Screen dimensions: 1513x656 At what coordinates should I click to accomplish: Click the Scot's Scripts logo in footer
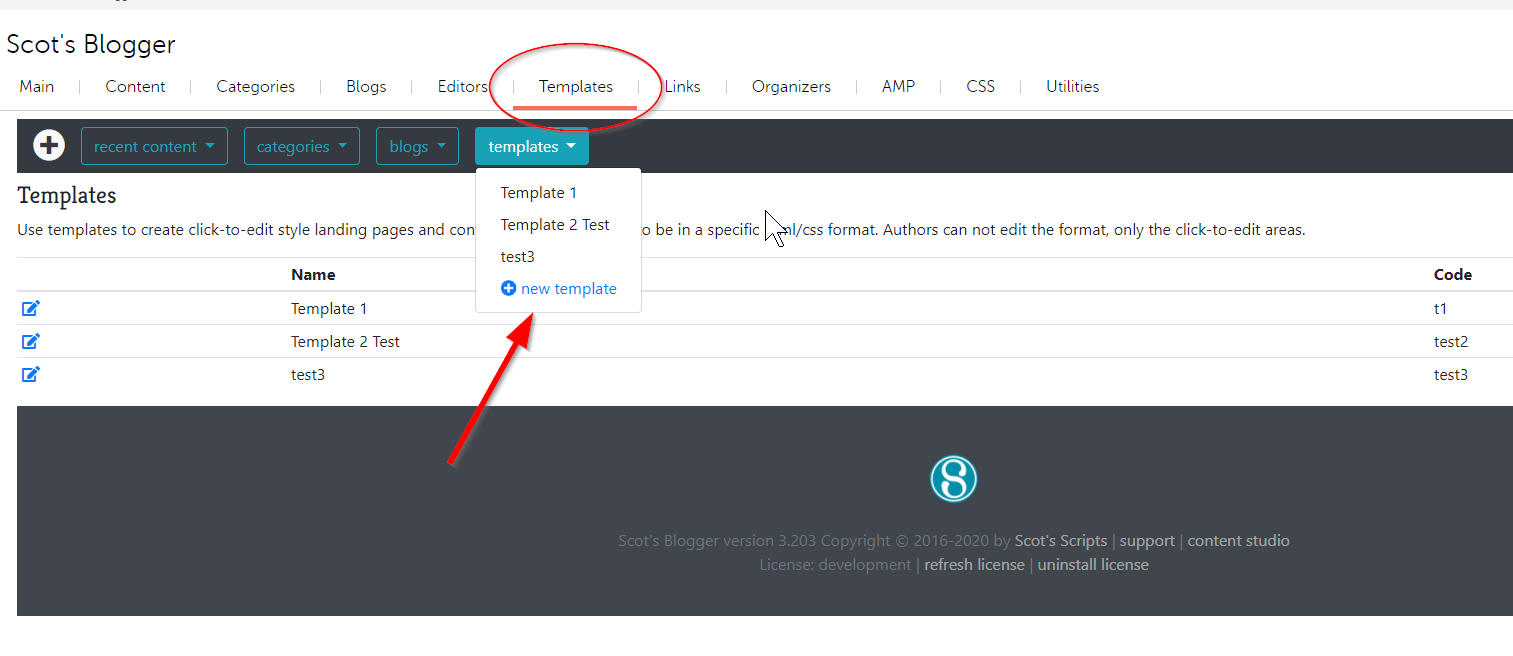coord(952,479)
